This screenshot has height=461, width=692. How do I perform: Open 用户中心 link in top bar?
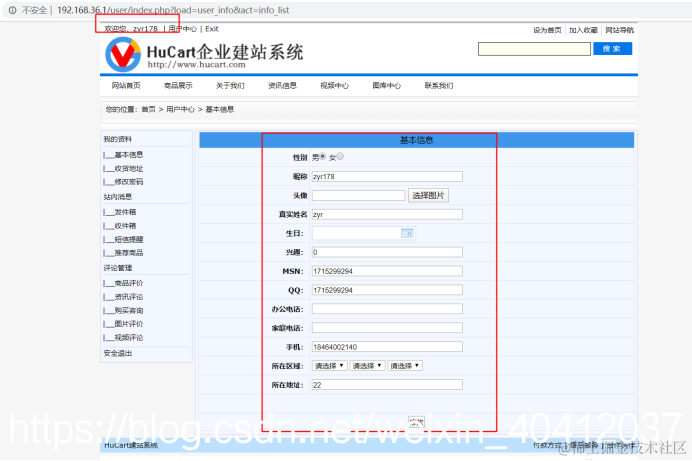point(183,29)
